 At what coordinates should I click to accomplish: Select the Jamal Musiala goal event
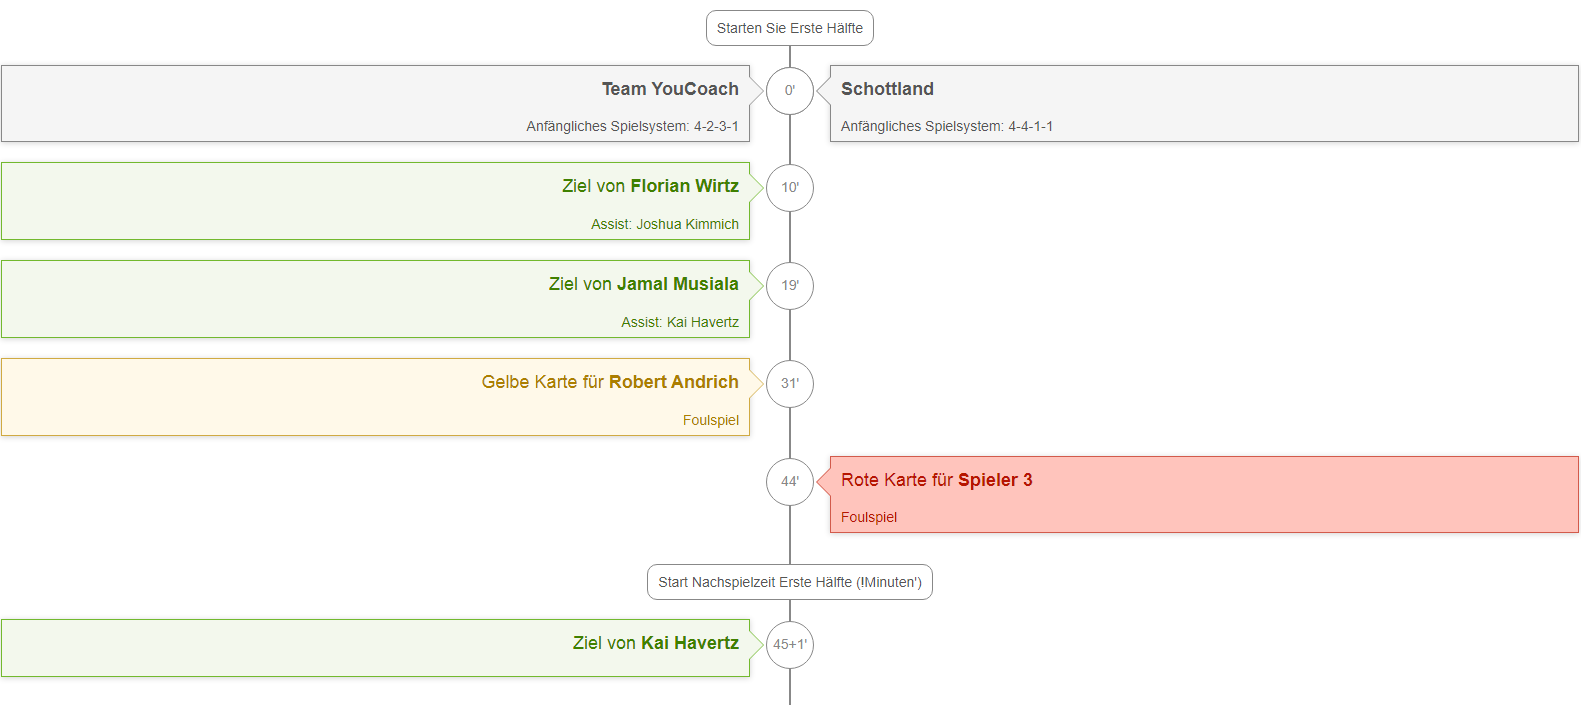click(375, 299)
